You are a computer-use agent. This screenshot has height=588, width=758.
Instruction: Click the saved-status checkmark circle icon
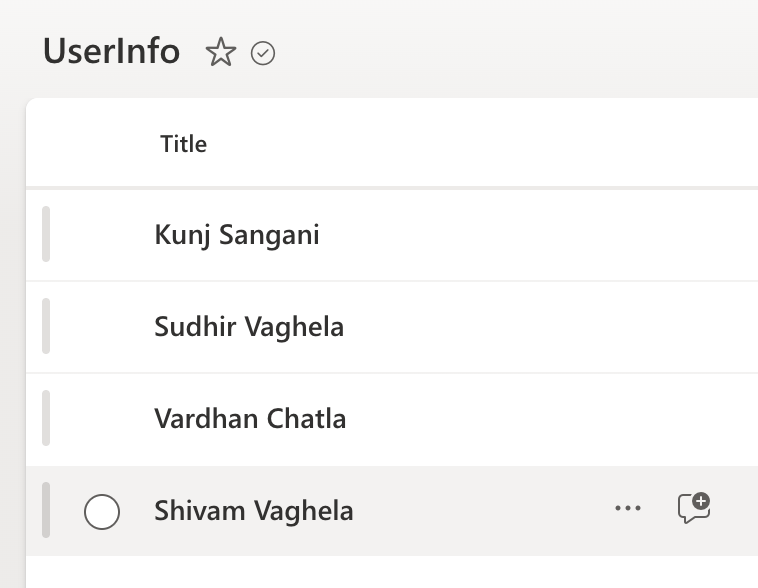263,53
